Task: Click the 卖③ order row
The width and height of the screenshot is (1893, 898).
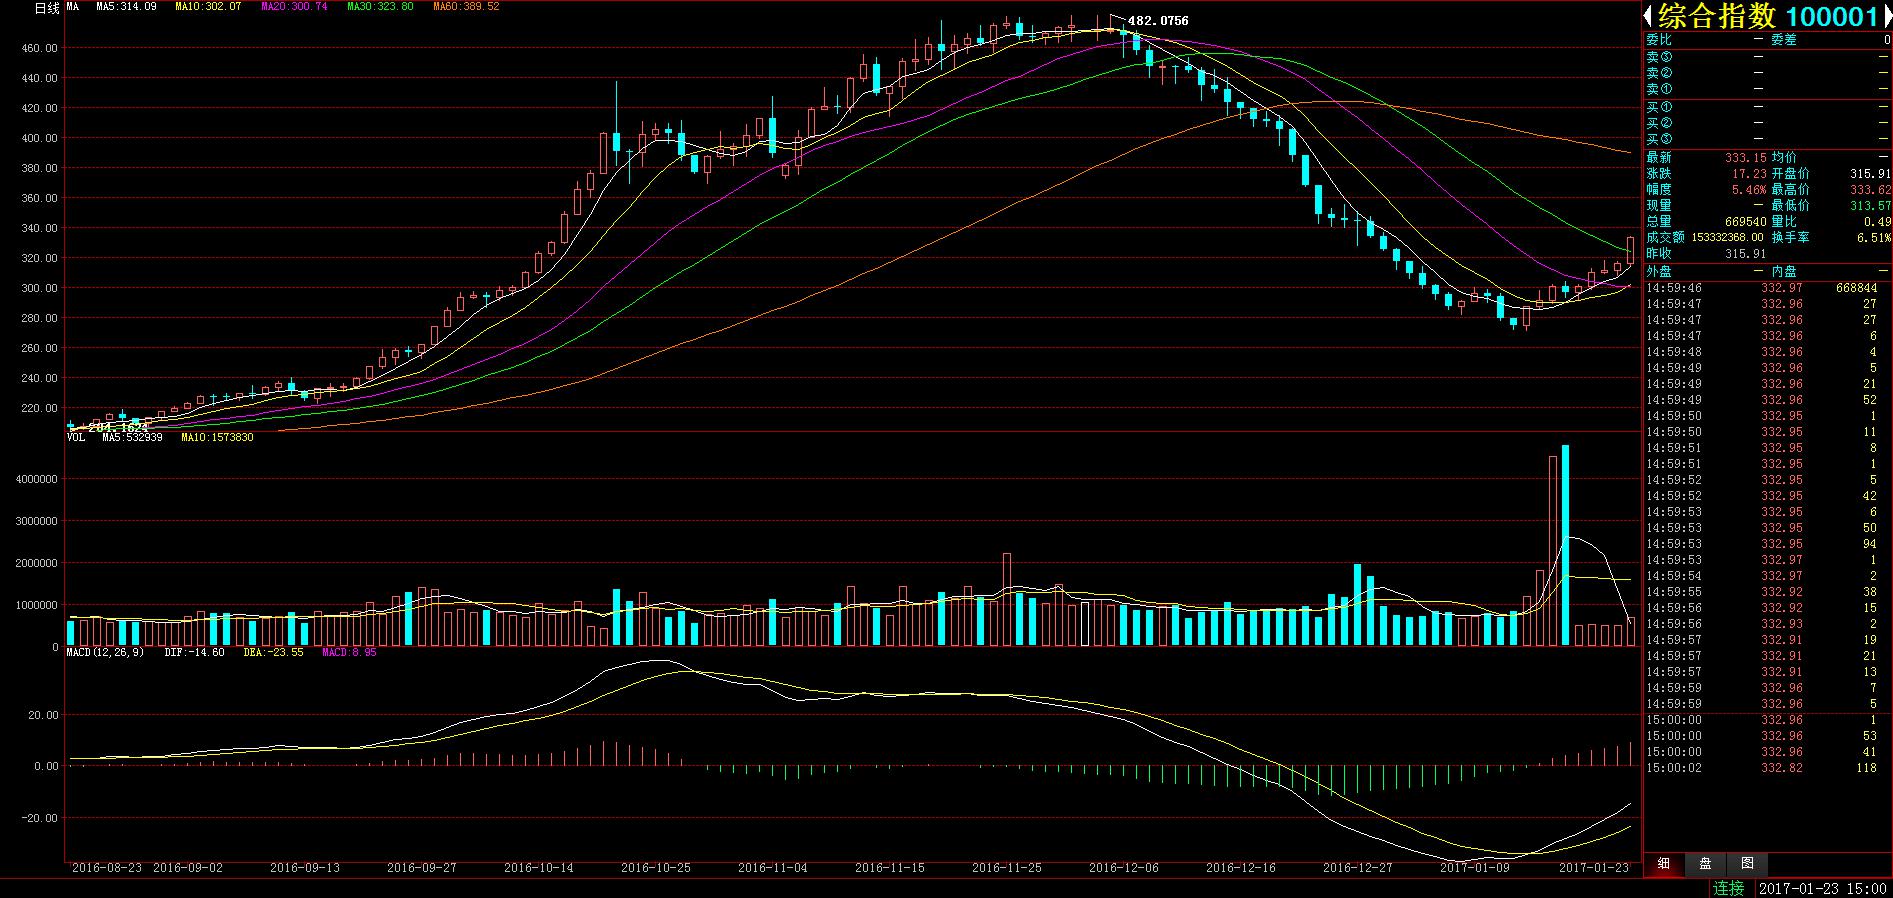Action: (1767, 57)
